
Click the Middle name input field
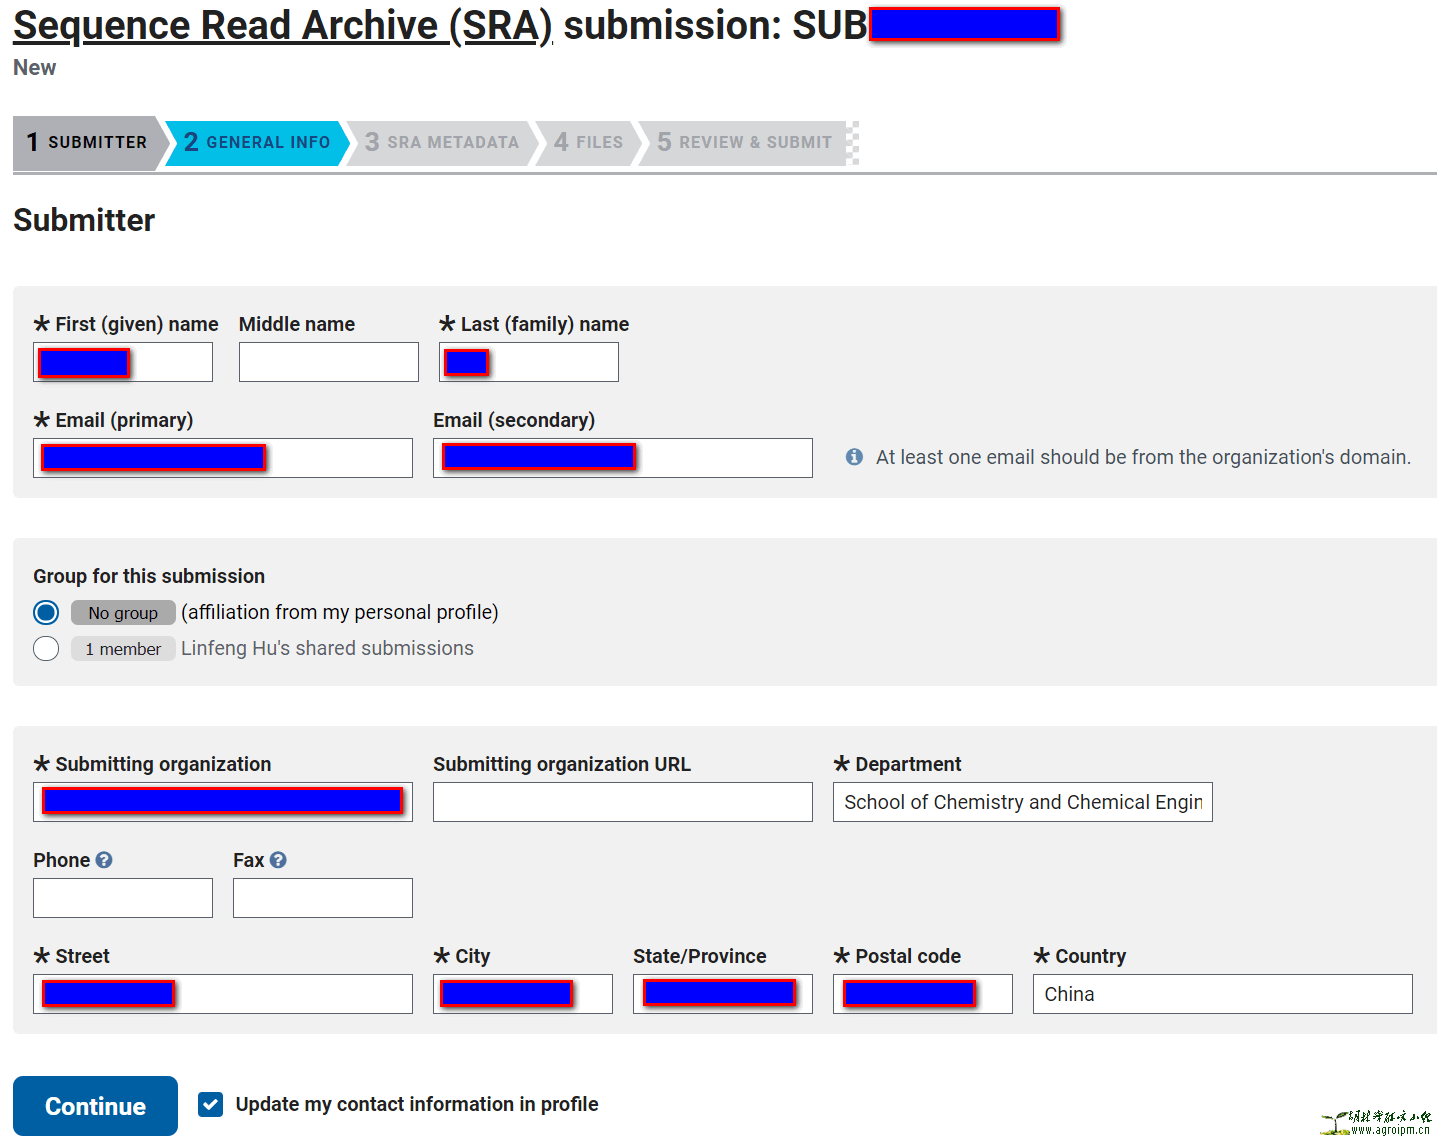tap(328, 362)
